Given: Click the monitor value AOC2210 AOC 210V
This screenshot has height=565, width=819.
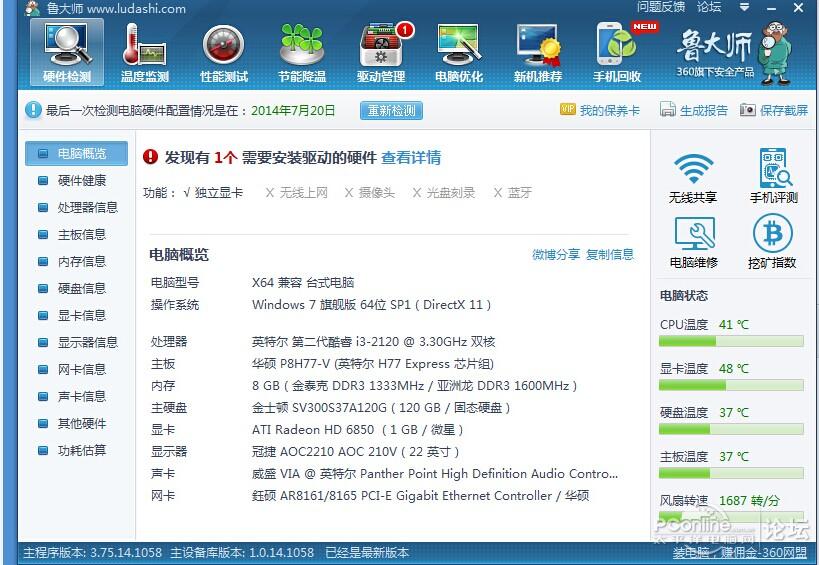Looking at the screenshot, I should [x=356, y=452].
